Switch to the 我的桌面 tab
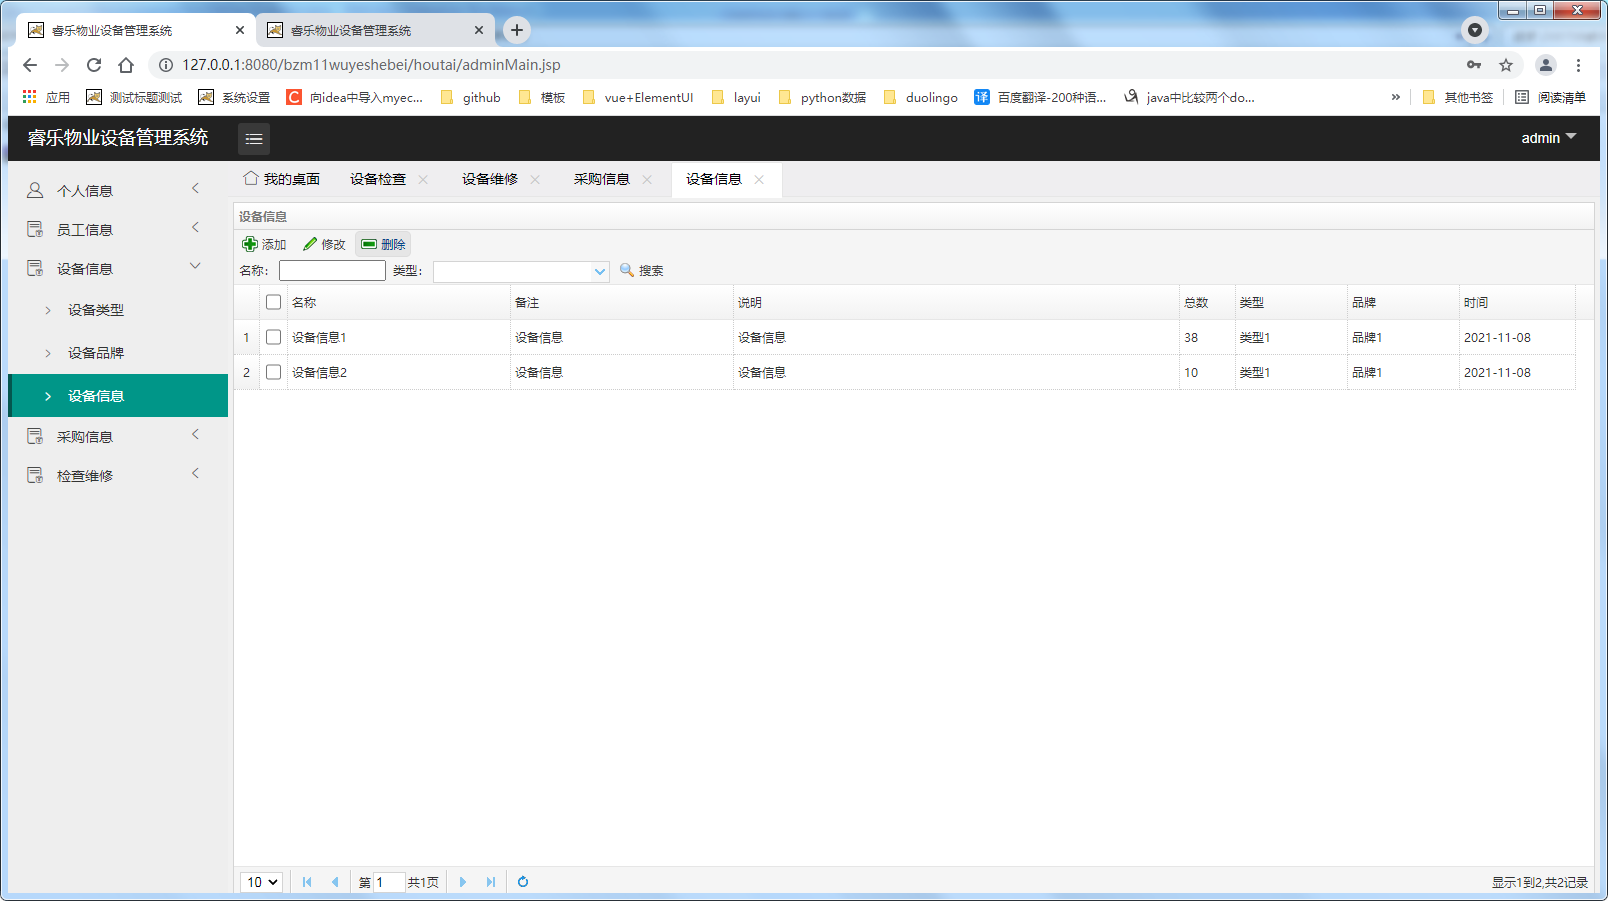This screenshot has height=901, width=1608. pyautogui.click(x=282, y=179)
